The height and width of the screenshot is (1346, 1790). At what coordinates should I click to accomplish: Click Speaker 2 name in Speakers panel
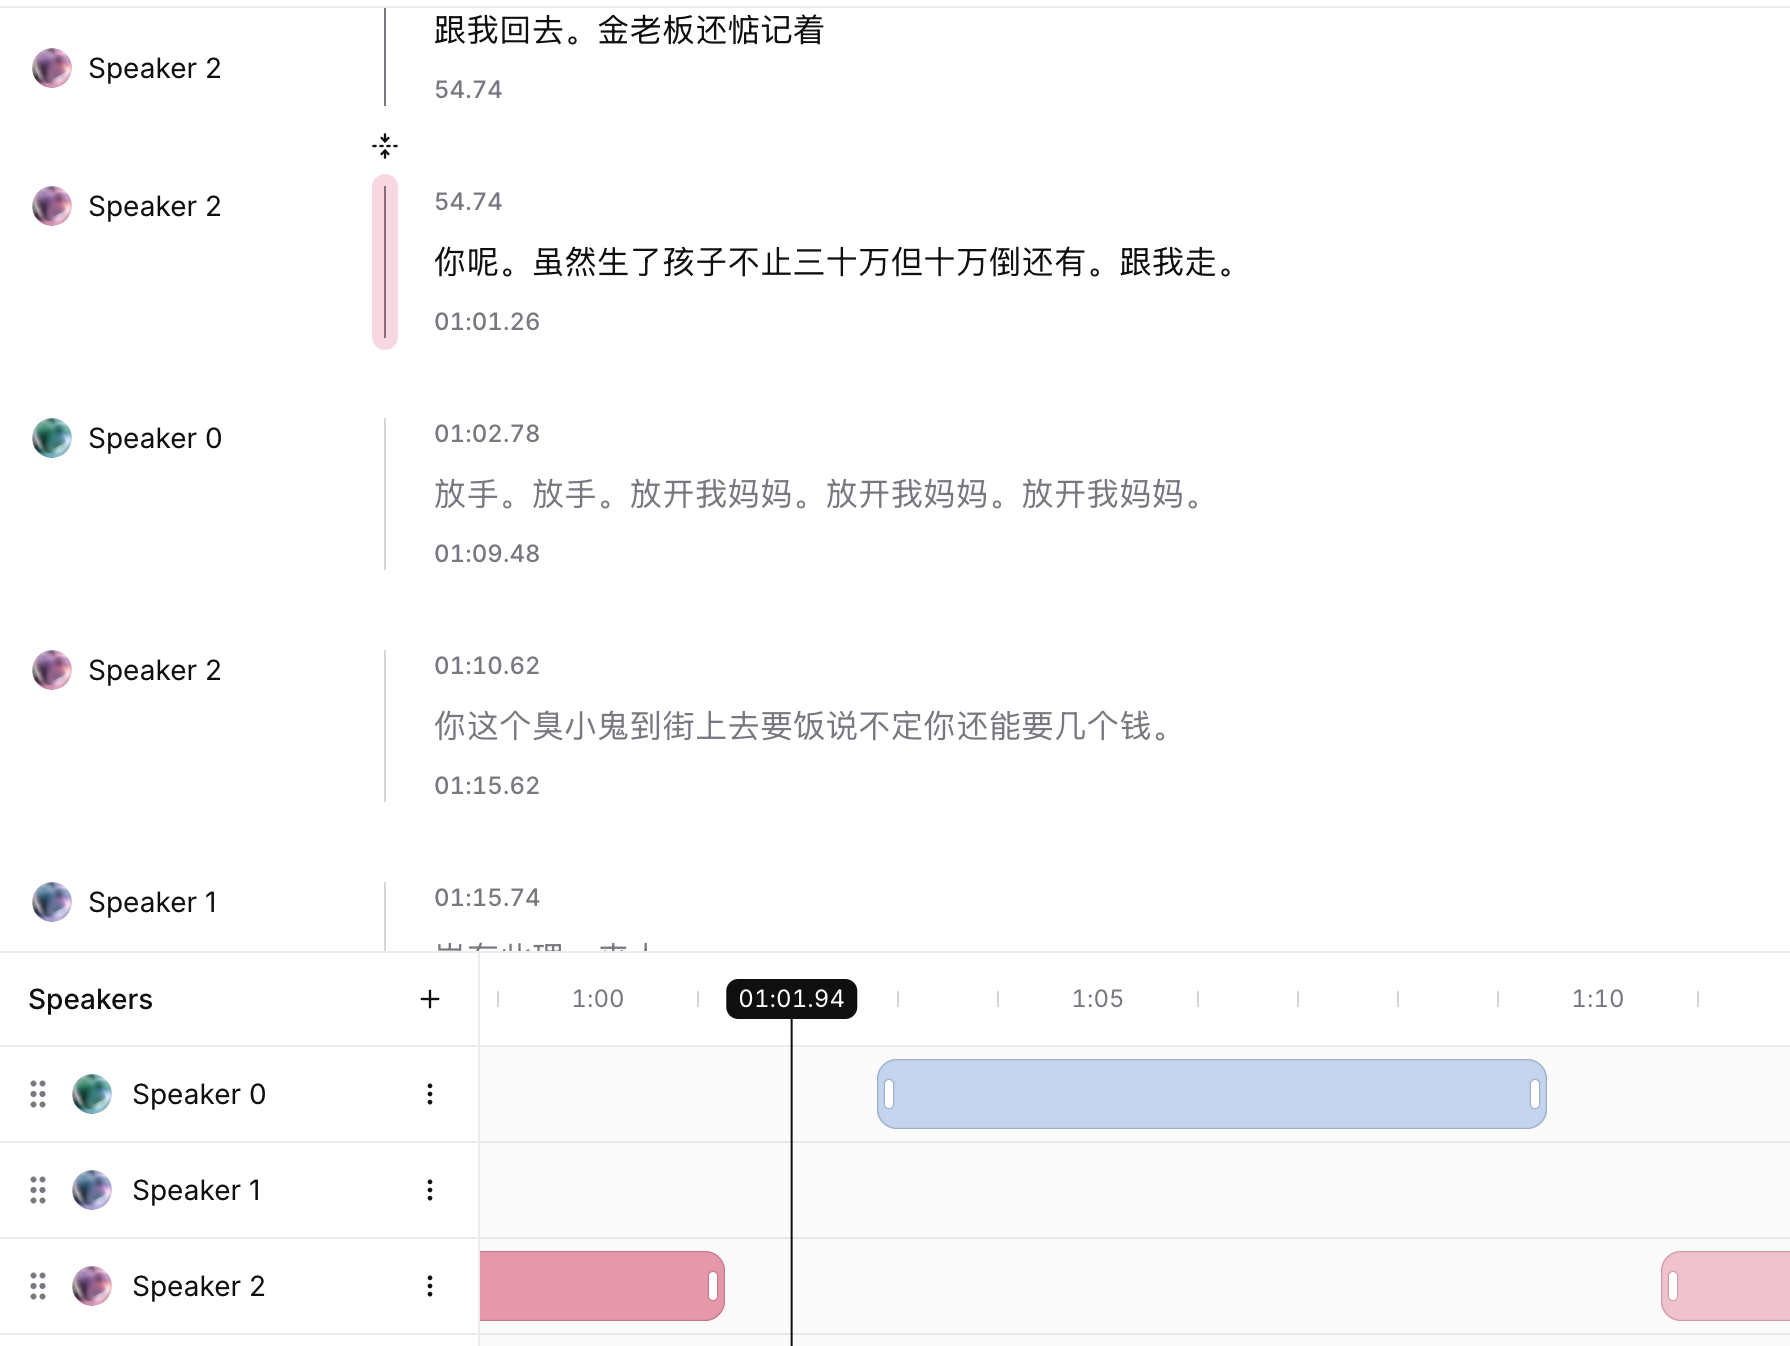pyautogui.click(x=199, y=1286)
